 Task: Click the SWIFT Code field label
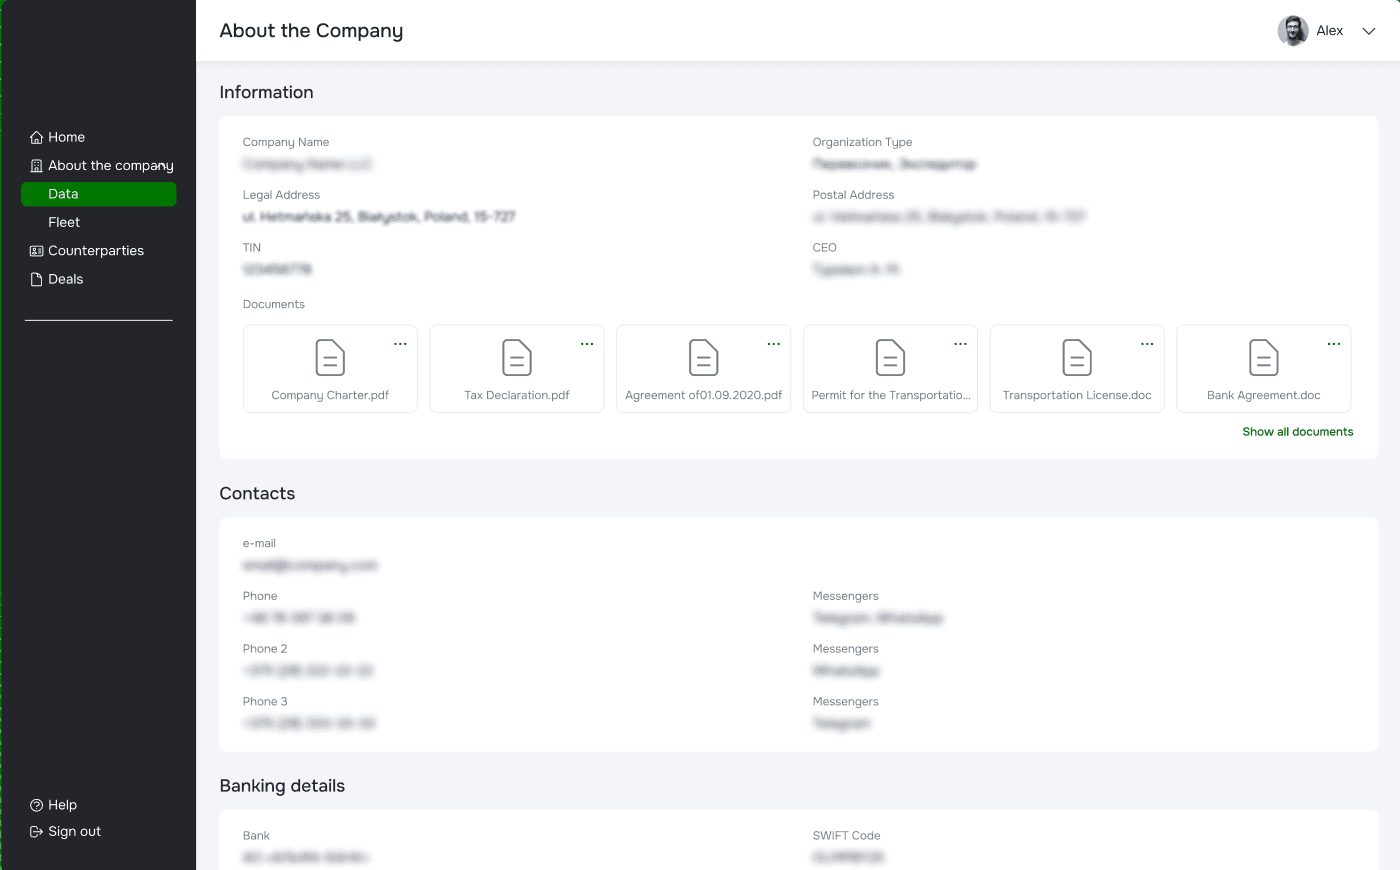[x=846, y=835]
